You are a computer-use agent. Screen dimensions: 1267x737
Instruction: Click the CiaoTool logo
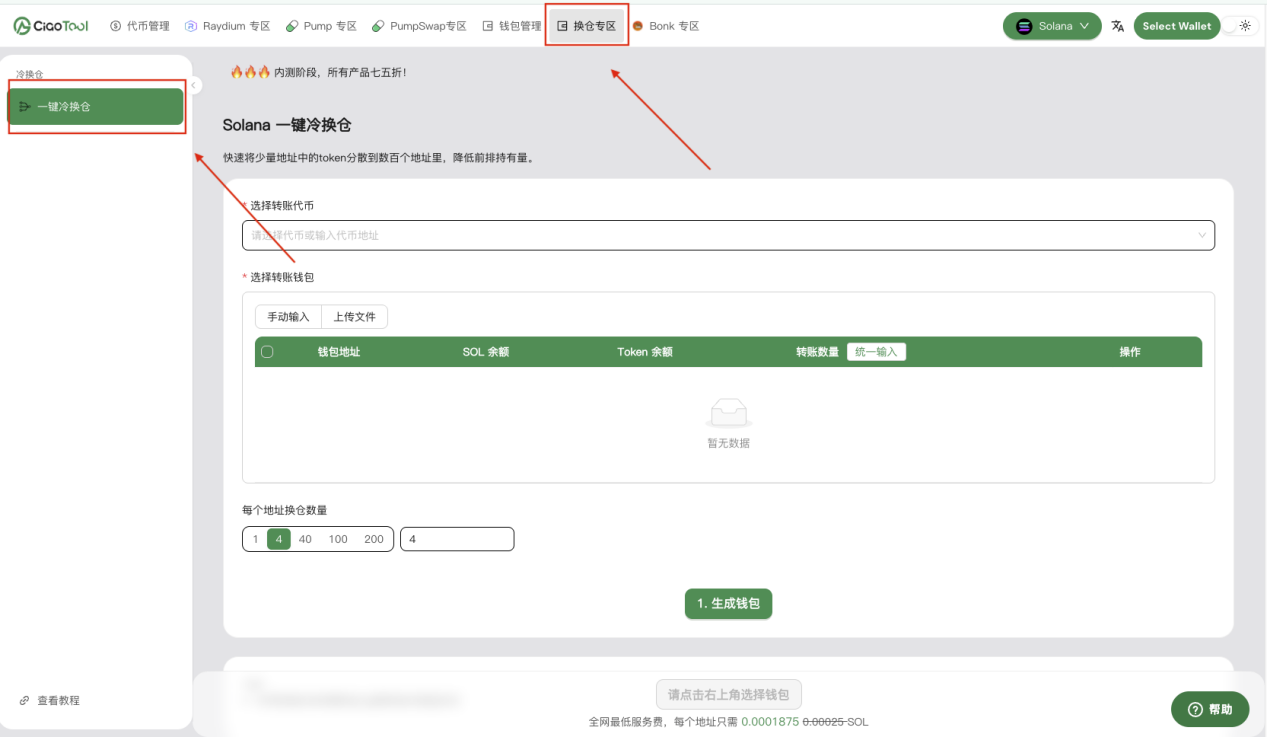pyautogui.click(x=50, y=26)
